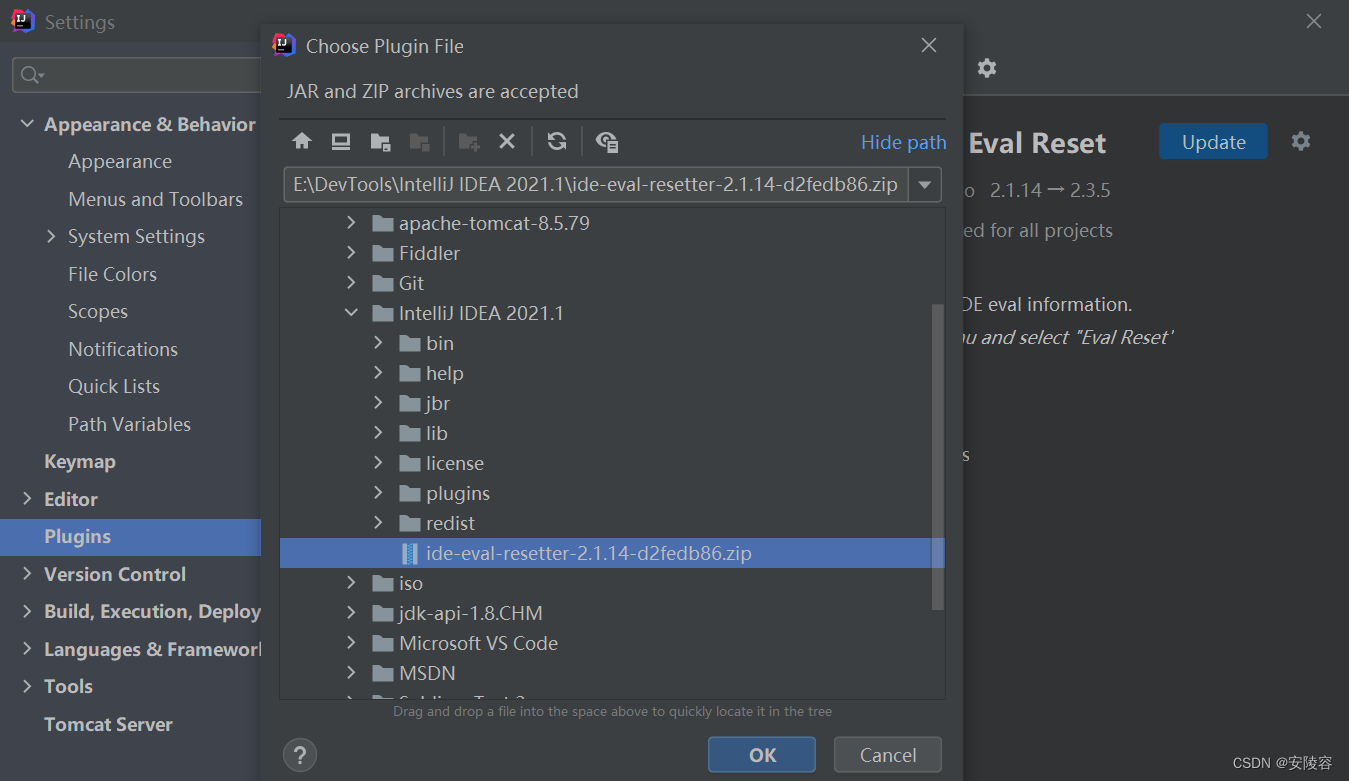Click the new folder toolbar icon

468,142
